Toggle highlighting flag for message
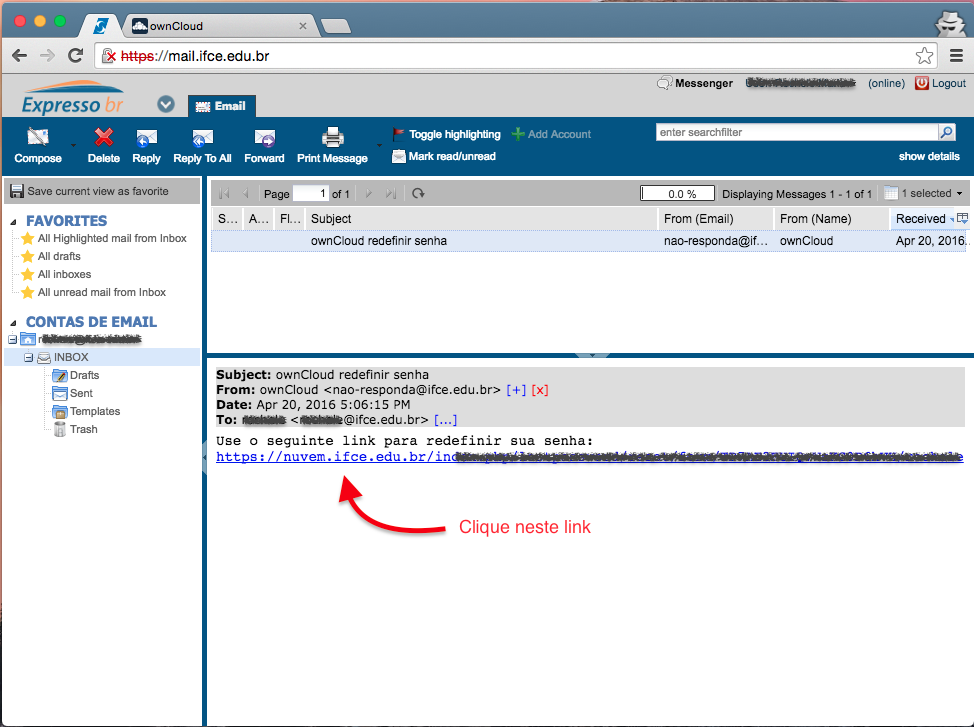974x727 pixels. click(446, 134)
